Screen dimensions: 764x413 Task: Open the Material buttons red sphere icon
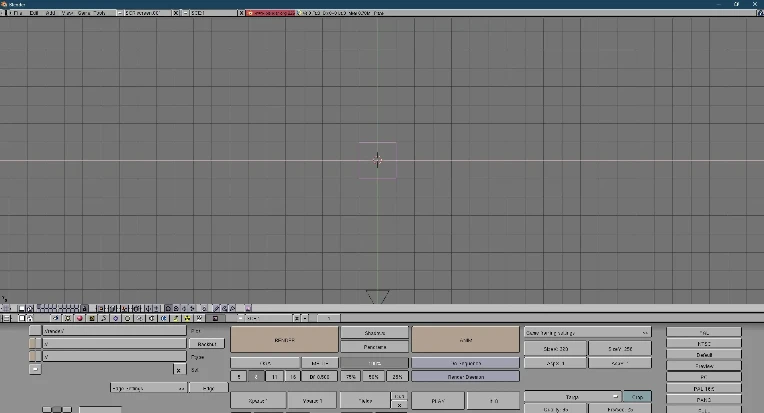coord(79,318)
